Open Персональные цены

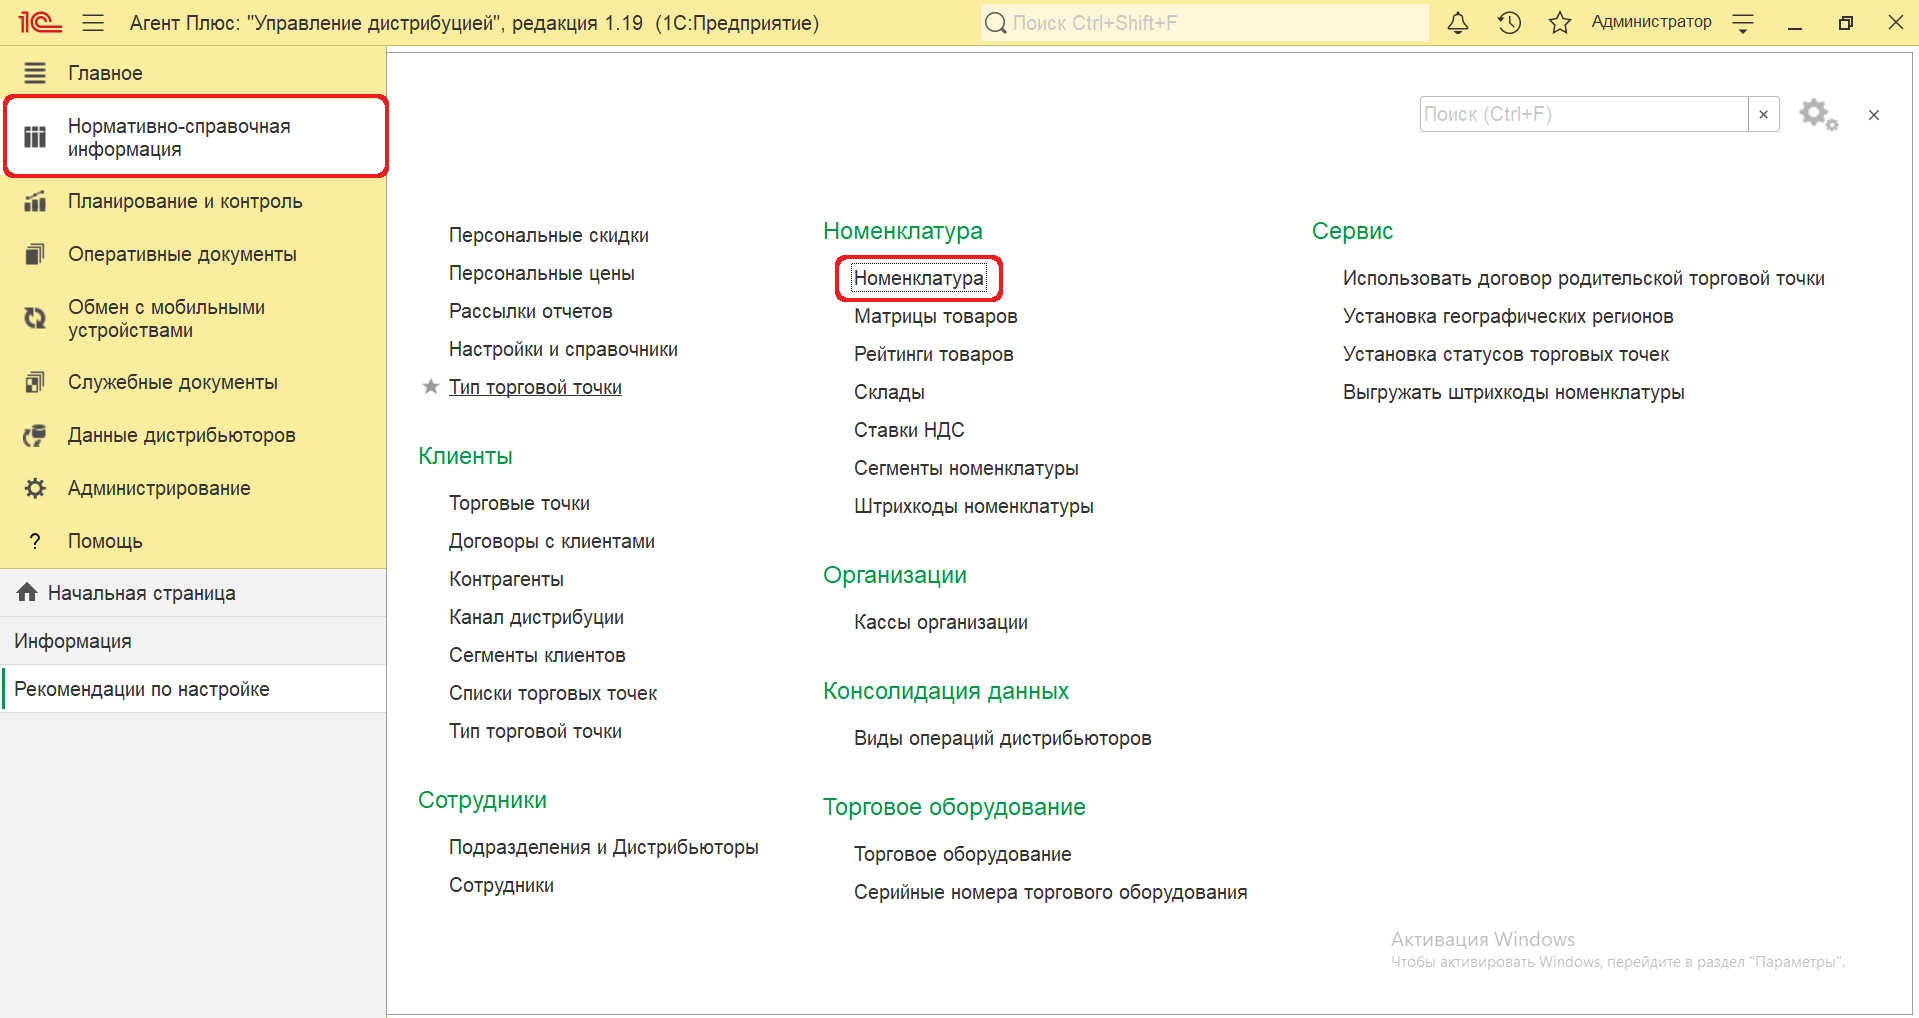(x=541, y=273)
